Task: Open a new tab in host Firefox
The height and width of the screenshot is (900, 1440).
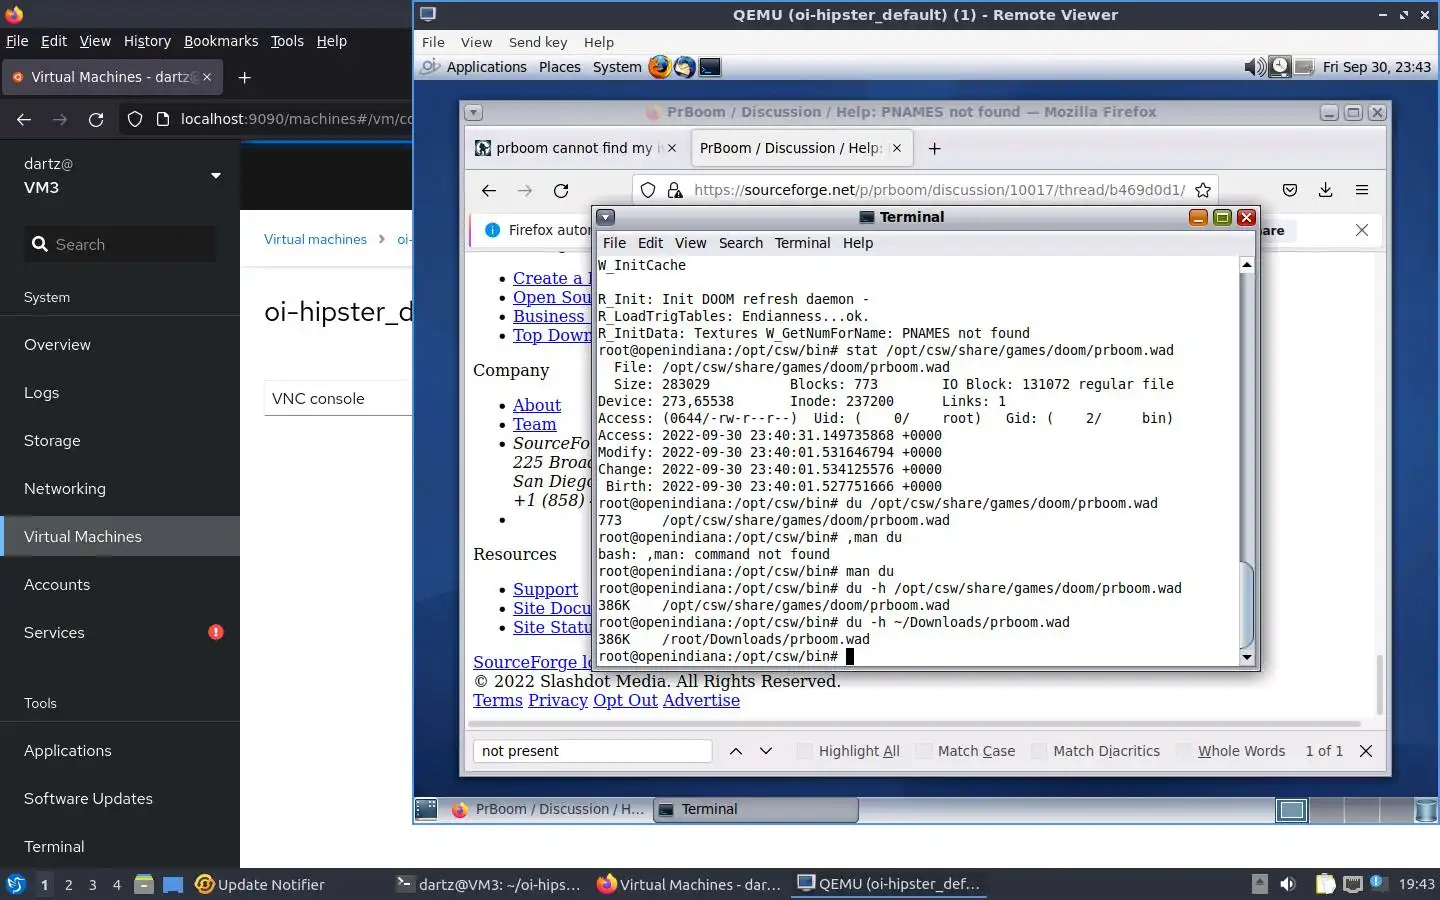Action: coord(245,77)
